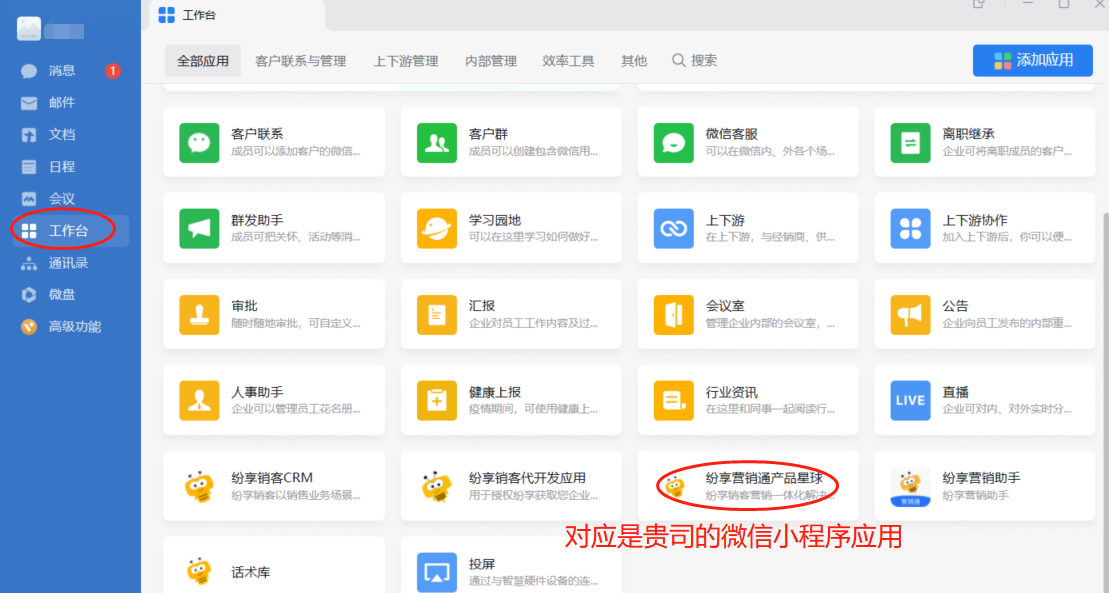Open the 客户联系 title text
This screenshot has height=593, width=1109.
coord(257,134)
